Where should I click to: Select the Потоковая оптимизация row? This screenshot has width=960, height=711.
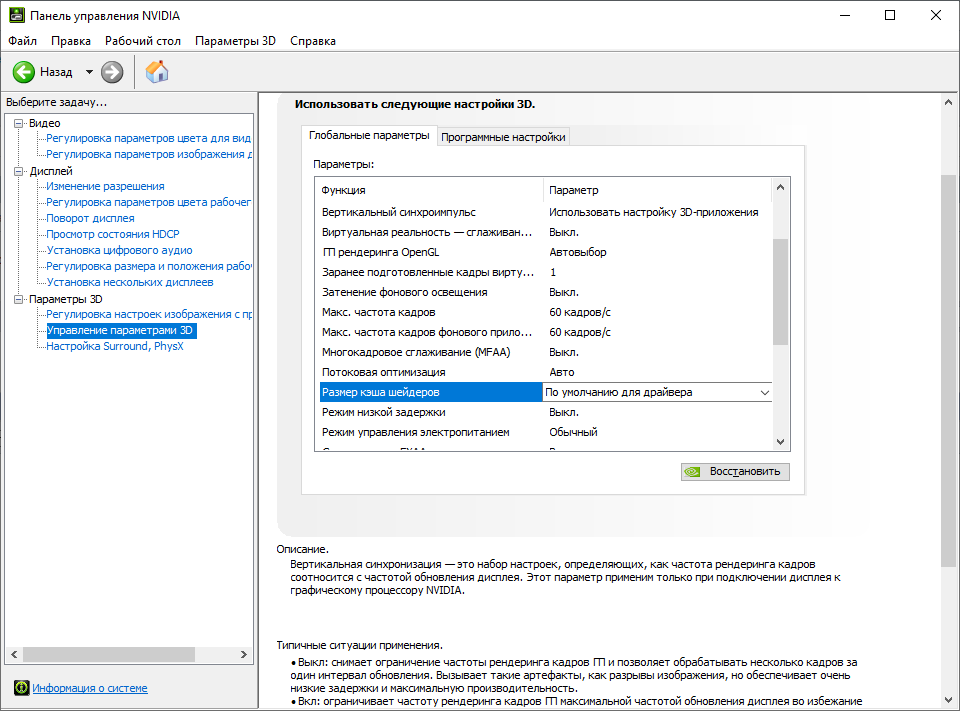coord(546,372)
